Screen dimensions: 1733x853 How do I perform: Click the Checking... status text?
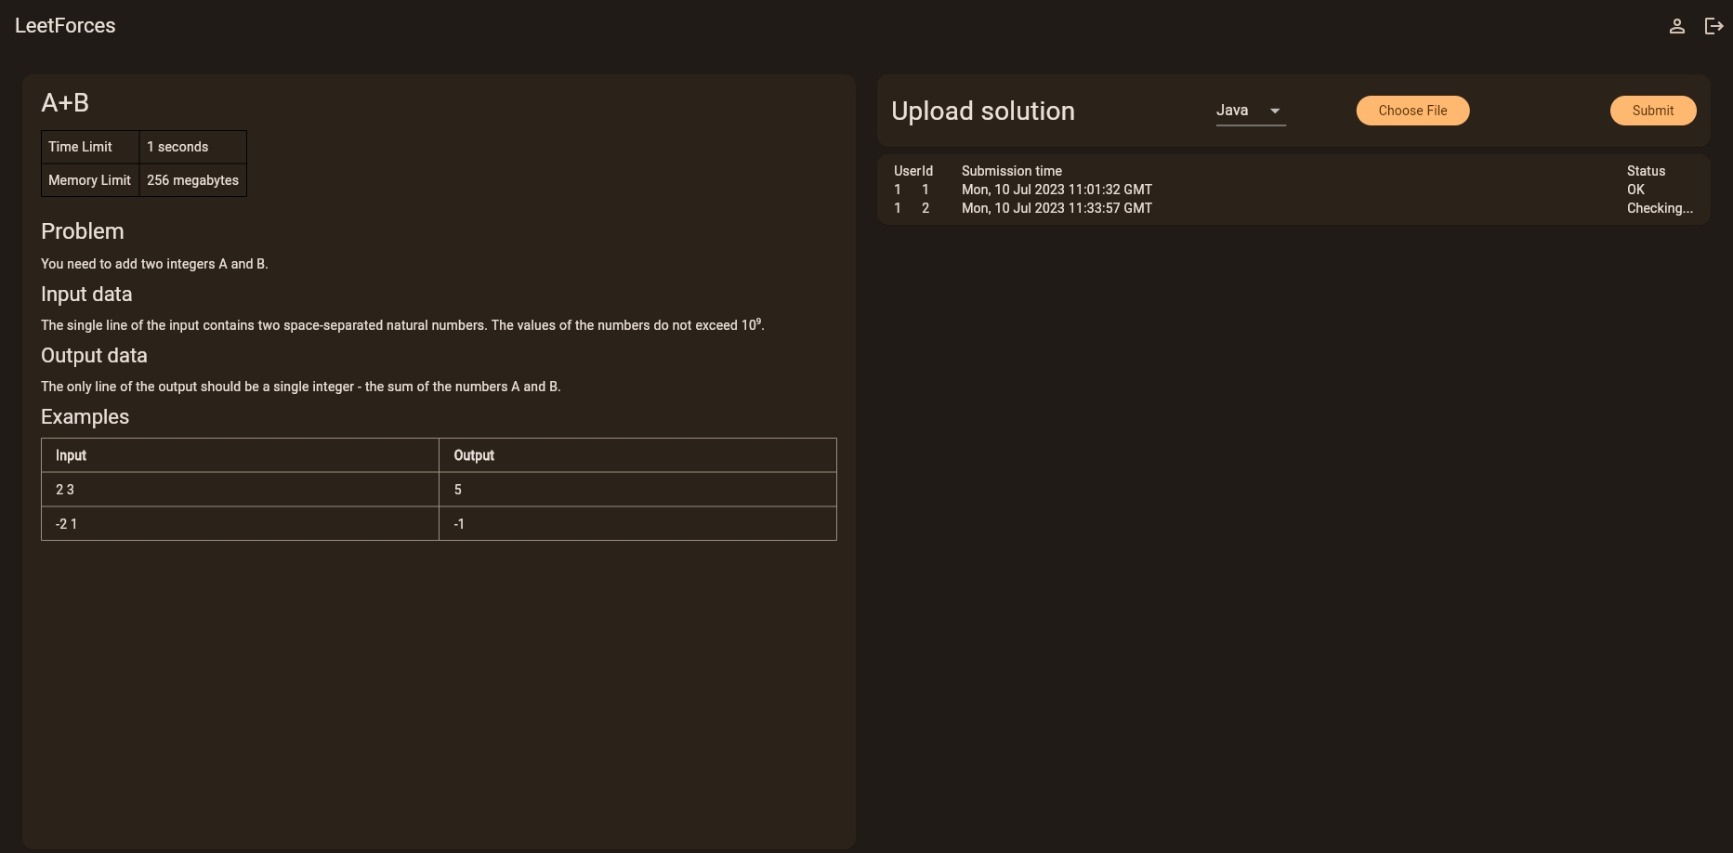coord(1659,209)
